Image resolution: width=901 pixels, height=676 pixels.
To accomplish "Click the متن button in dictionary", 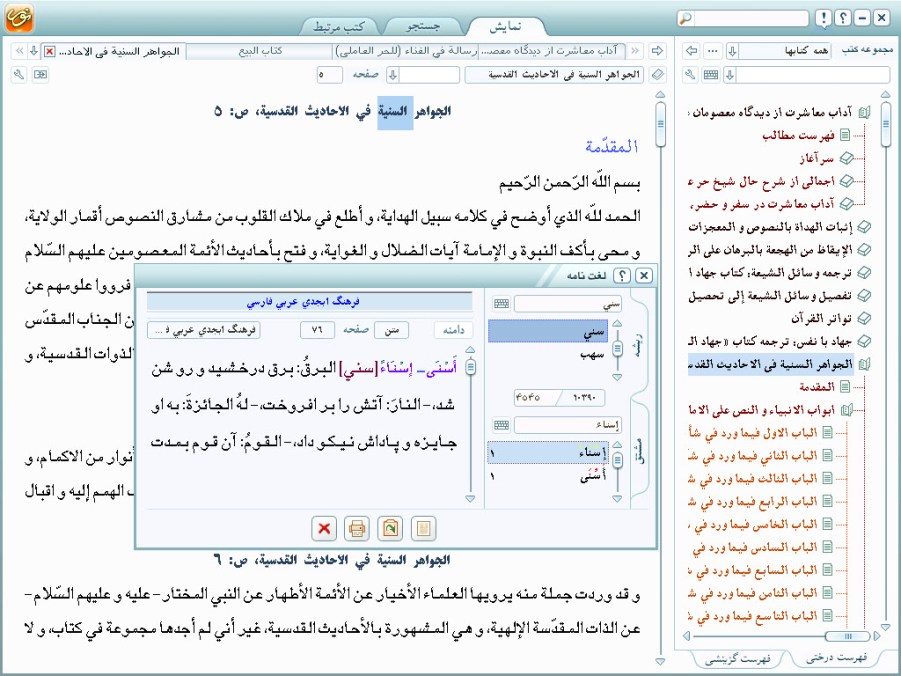I will pyautogui.click(x=391, y=330).
